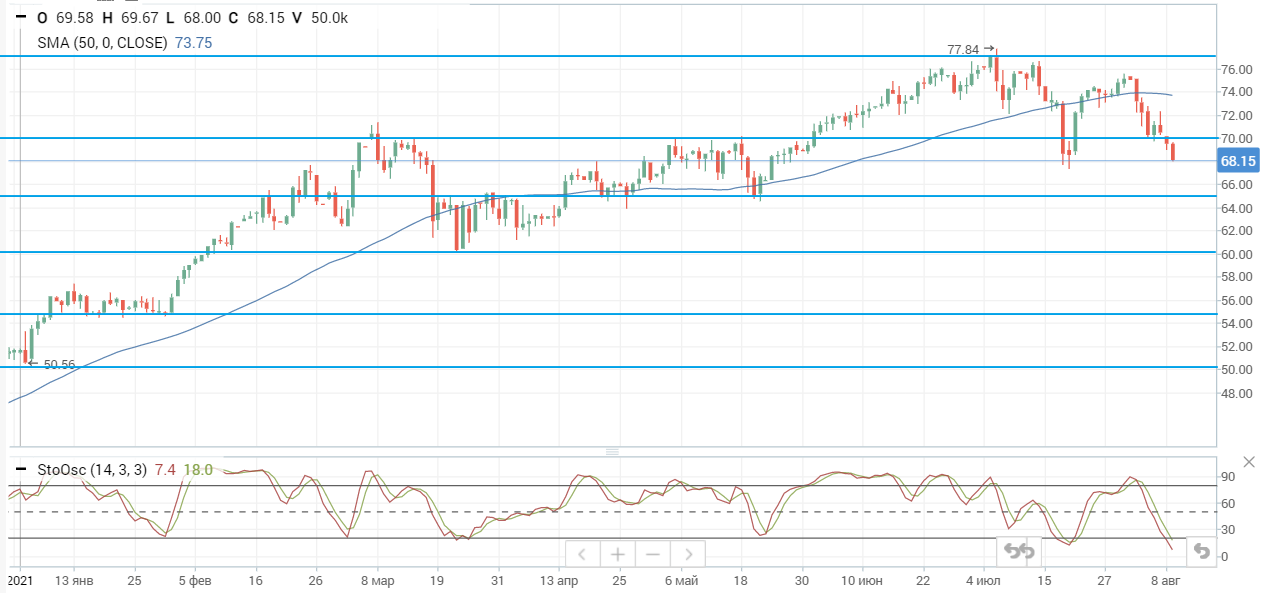Viewport: 1262px width, 593px height.
Task: Click the SMA value 73.75 in the legend
Action: 194,43
